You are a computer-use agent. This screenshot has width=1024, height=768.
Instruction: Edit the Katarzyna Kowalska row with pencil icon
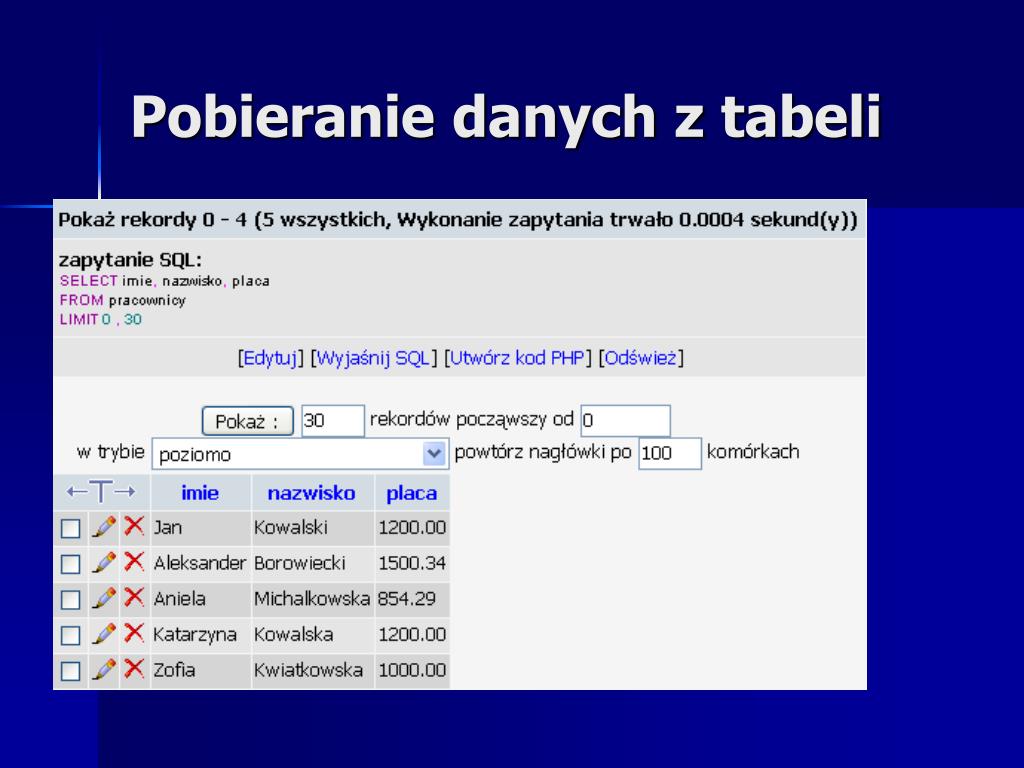tap(104, 633)
